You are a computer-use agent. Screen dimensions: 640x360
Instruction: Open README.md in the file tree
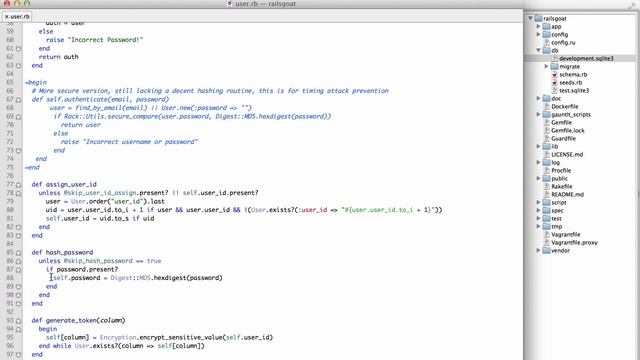(567, 194)
